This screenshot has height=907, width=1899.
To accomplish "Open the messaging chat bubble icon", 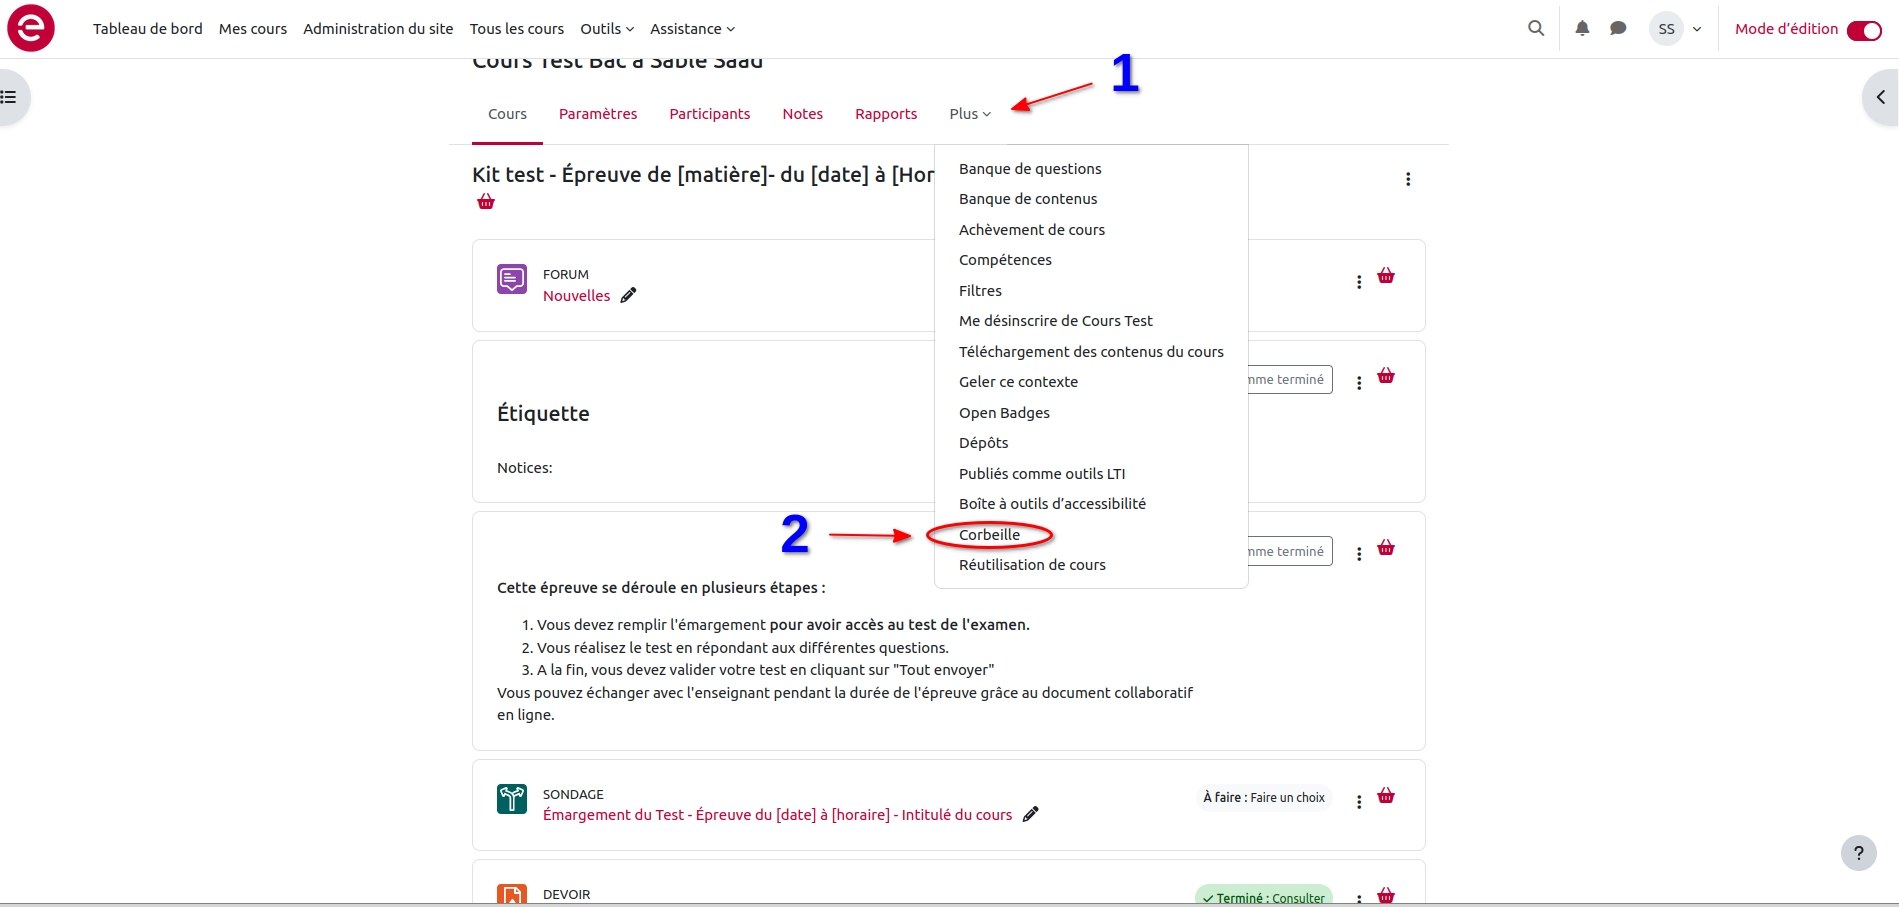I will (x=1618, y=29).
